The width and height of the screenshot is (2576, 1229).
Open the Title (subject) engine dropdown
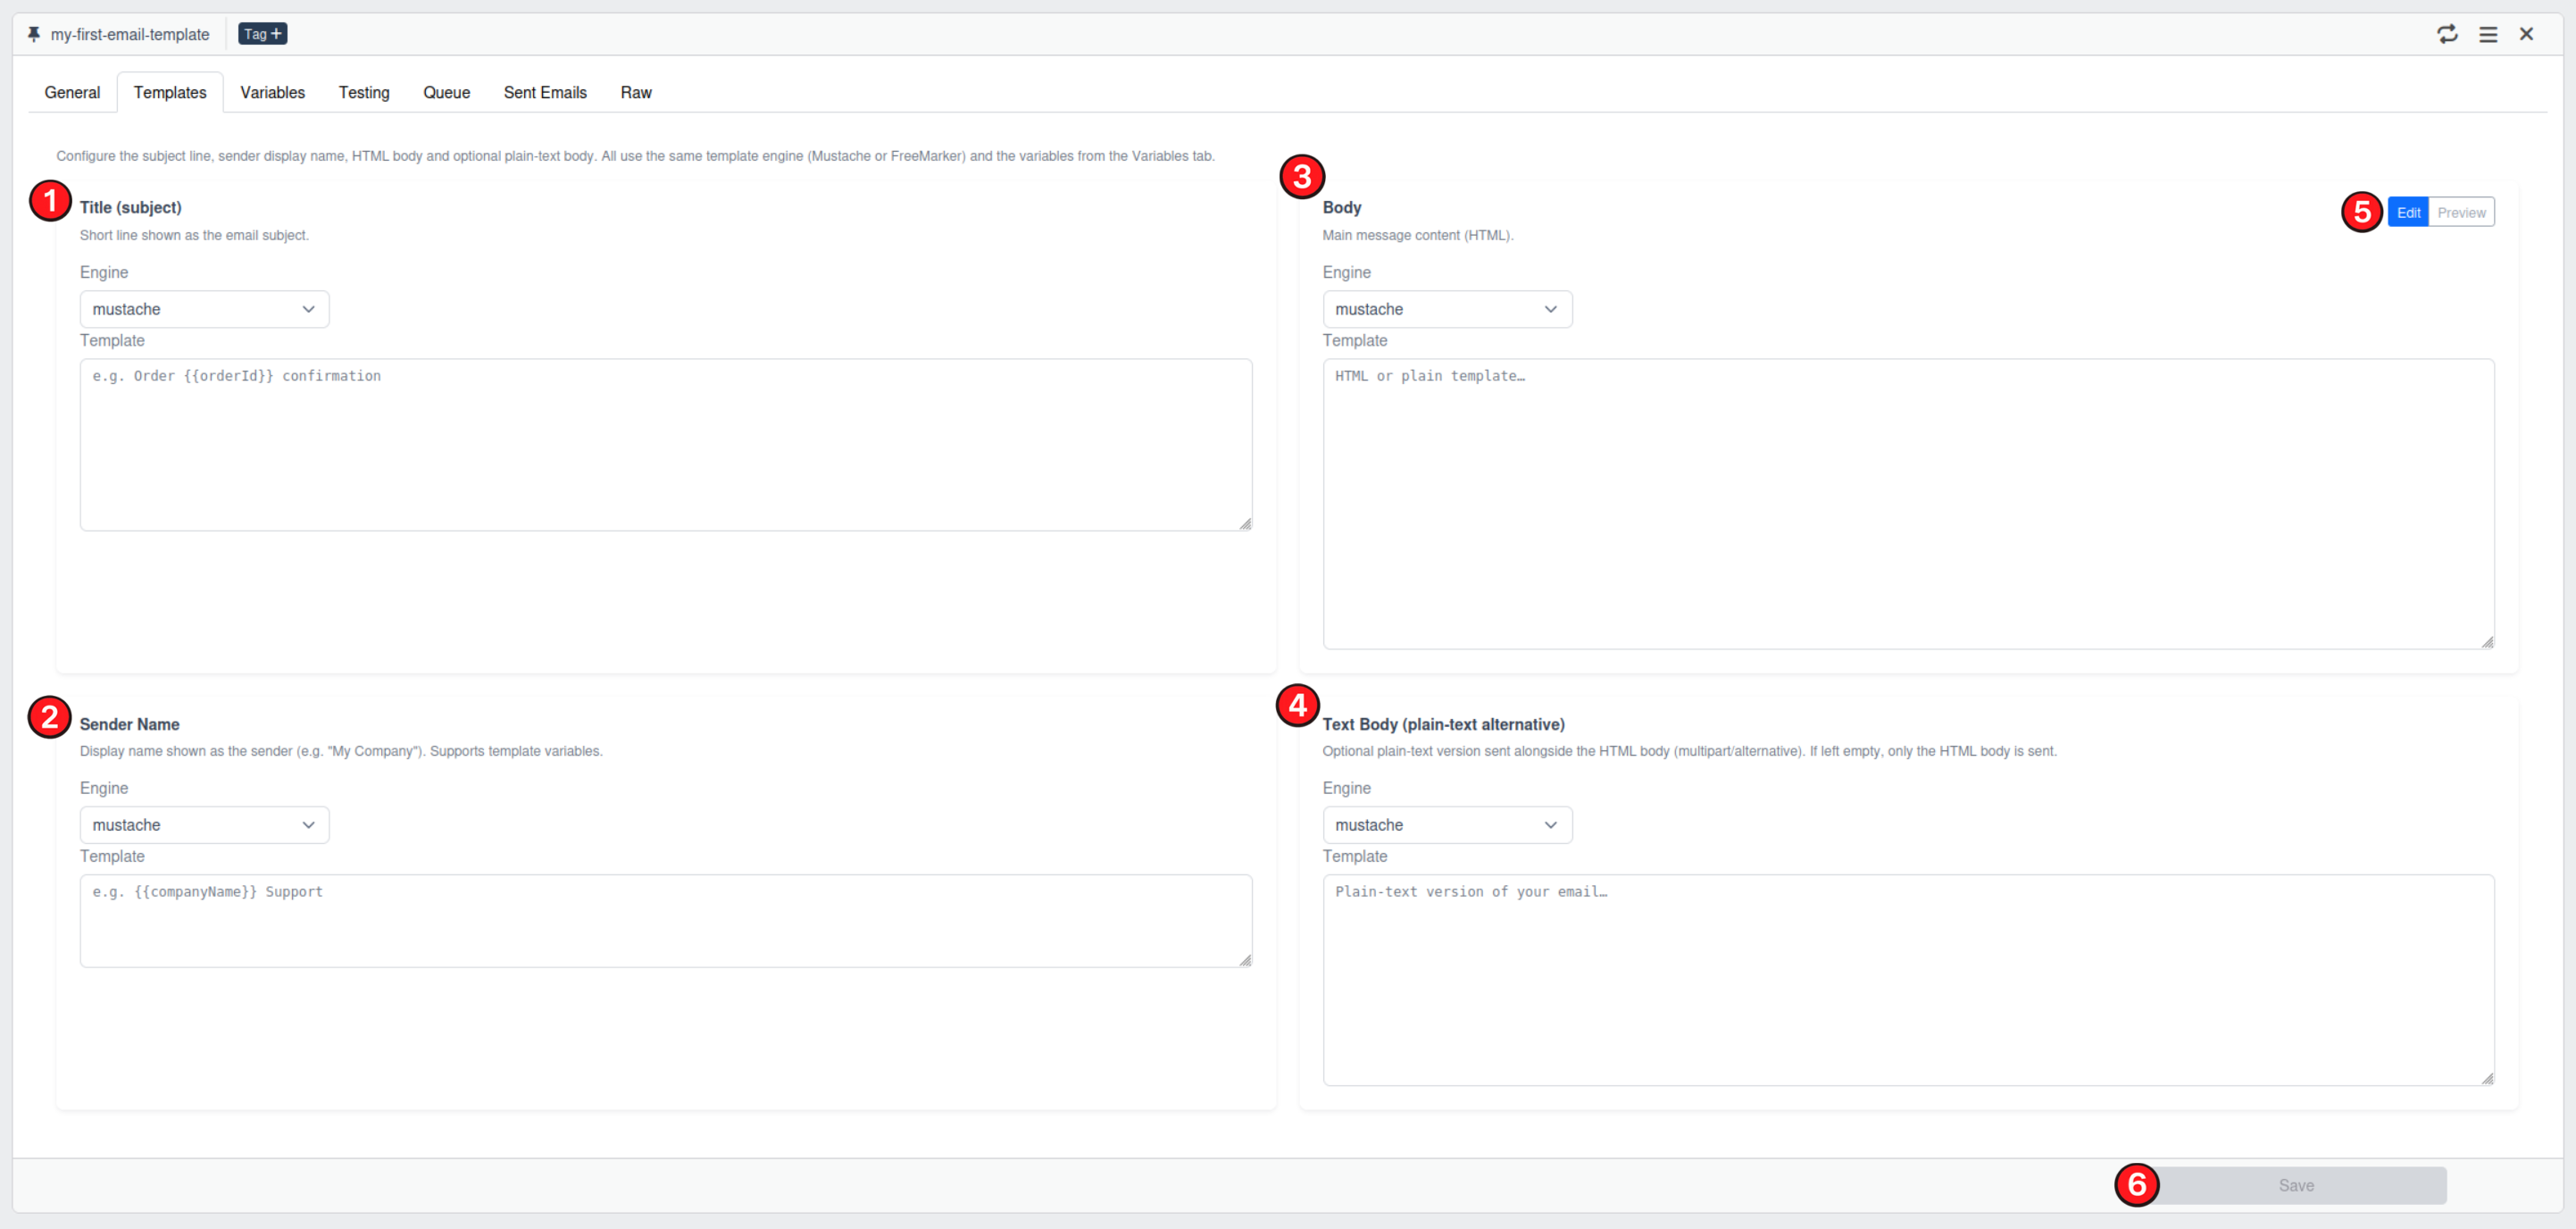[x=204, y=309]
